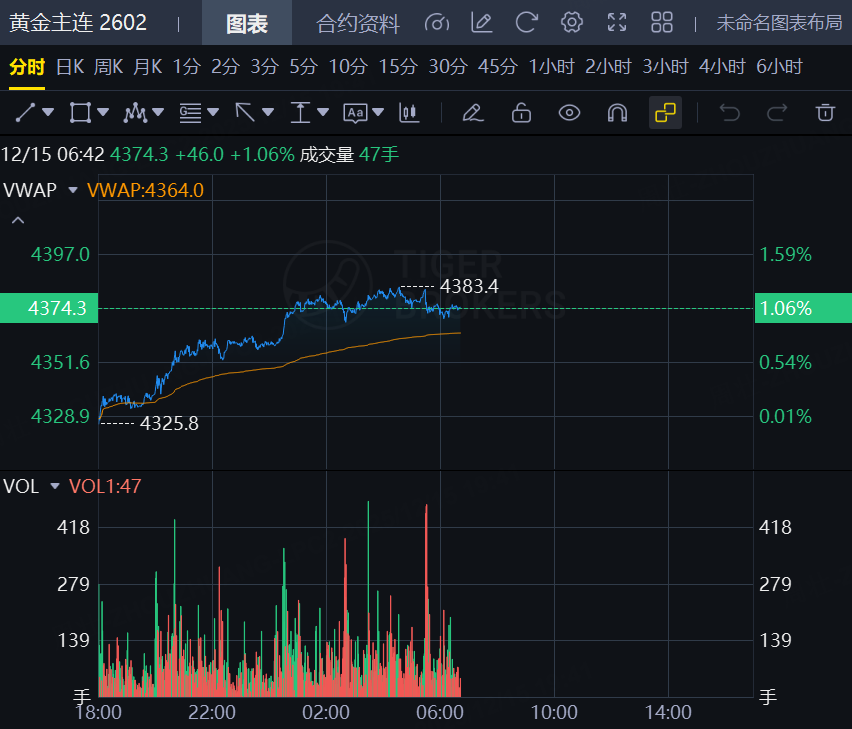Expand the line drawing tool dropdown
This screenshot has width=852, height=729.
(49, 113)
